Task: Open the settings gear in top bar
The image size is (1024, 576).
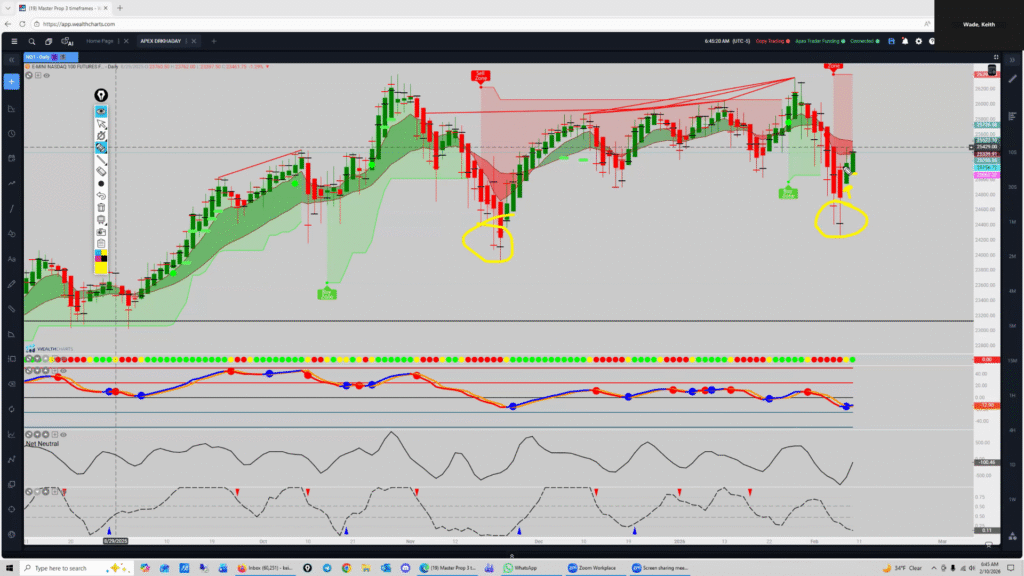Action: [x=917, y=41]
